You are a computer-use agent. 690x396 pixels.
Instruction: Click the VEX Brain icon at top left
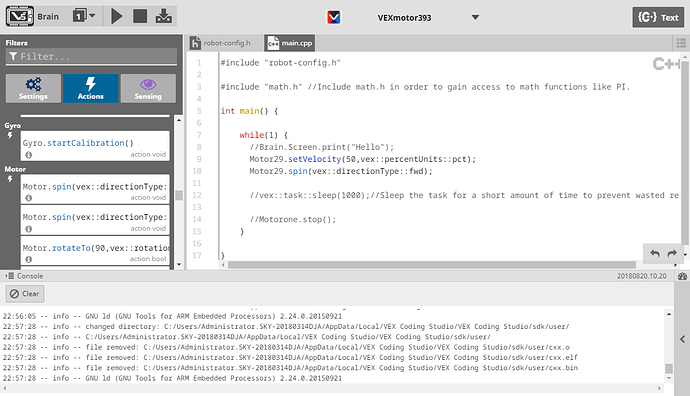(x=20, y=17)
